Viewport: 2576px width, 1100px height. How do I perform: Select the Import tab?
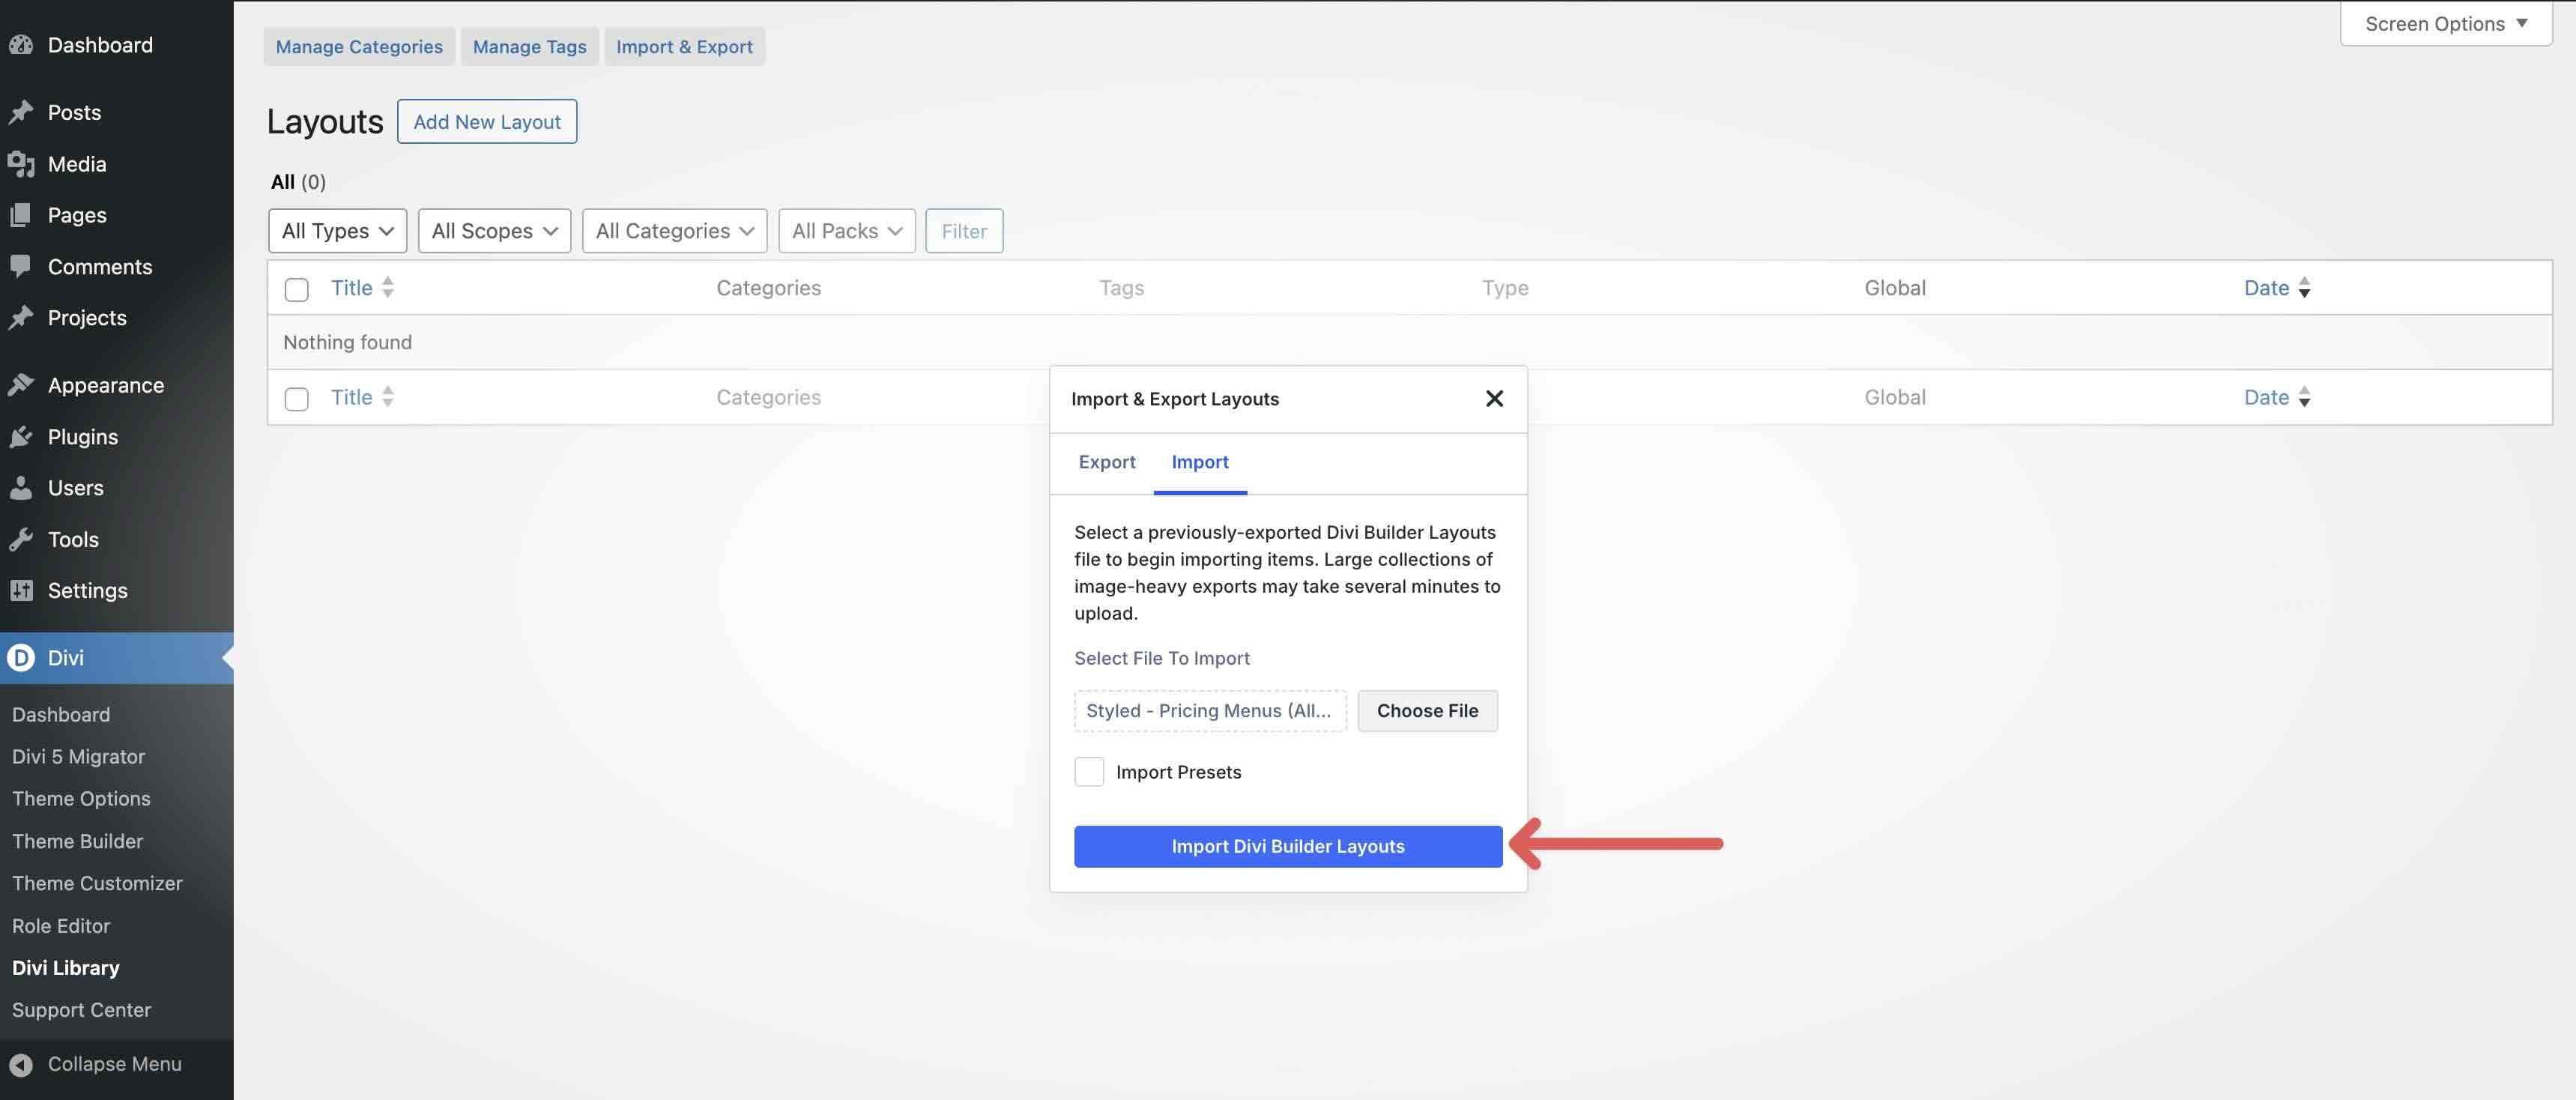(x=1200, y=462)
